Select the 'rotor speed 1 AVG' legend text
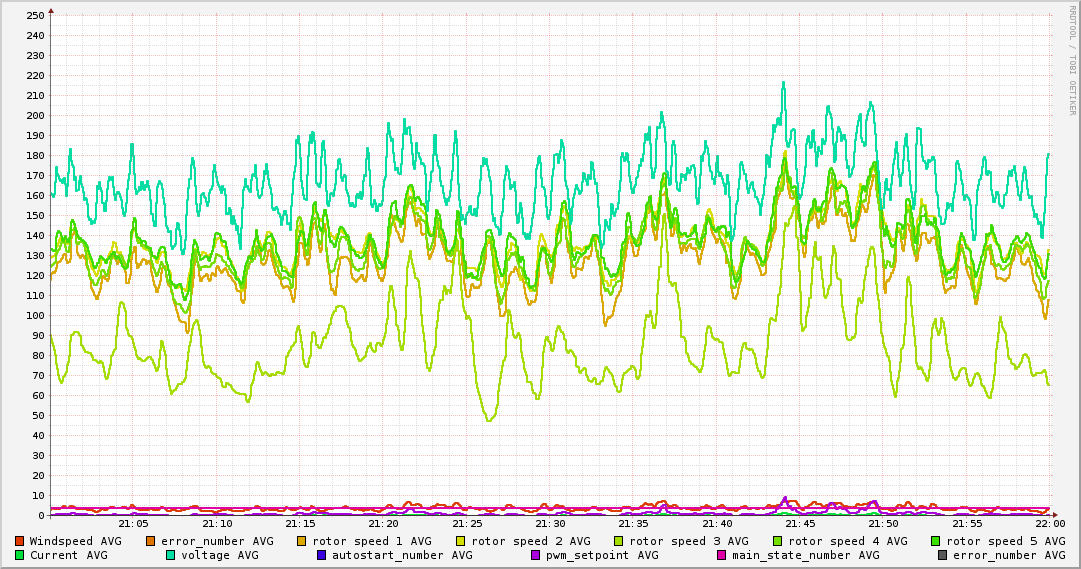 click(x=372, y=542)
